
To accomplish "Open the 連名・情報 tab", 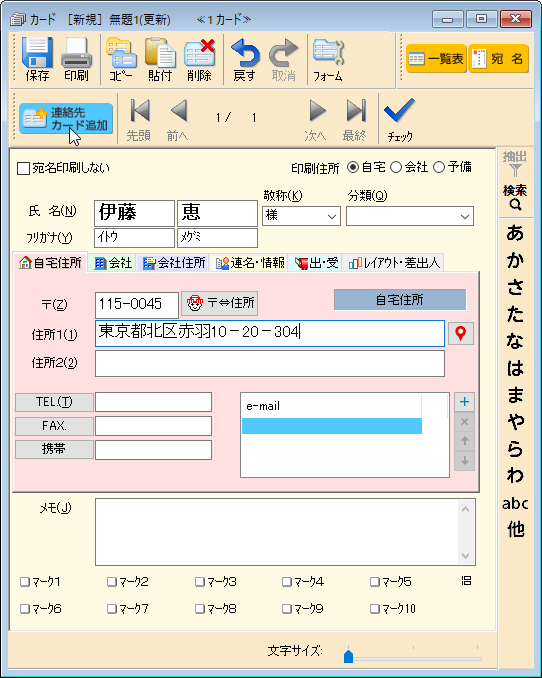I will [x=250, y=263].
